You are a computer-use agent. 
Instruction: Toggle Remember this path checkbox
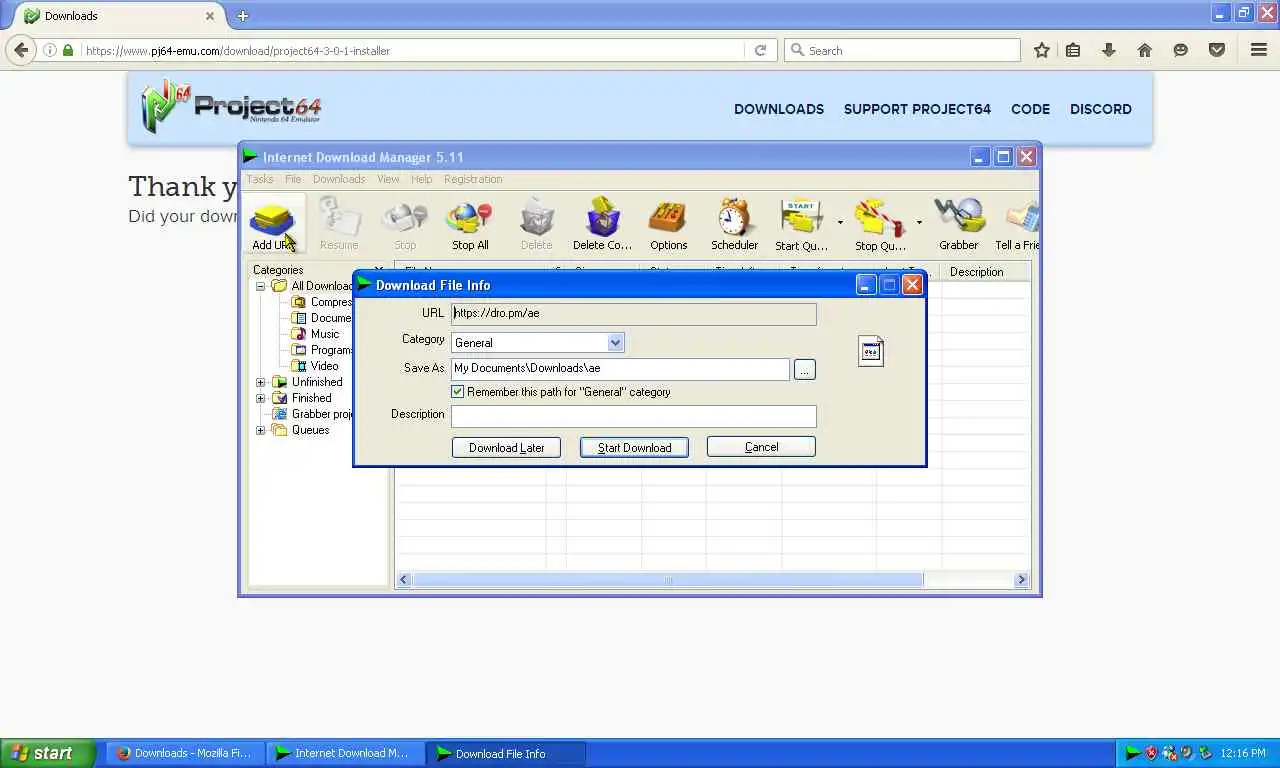pos(458,392)
